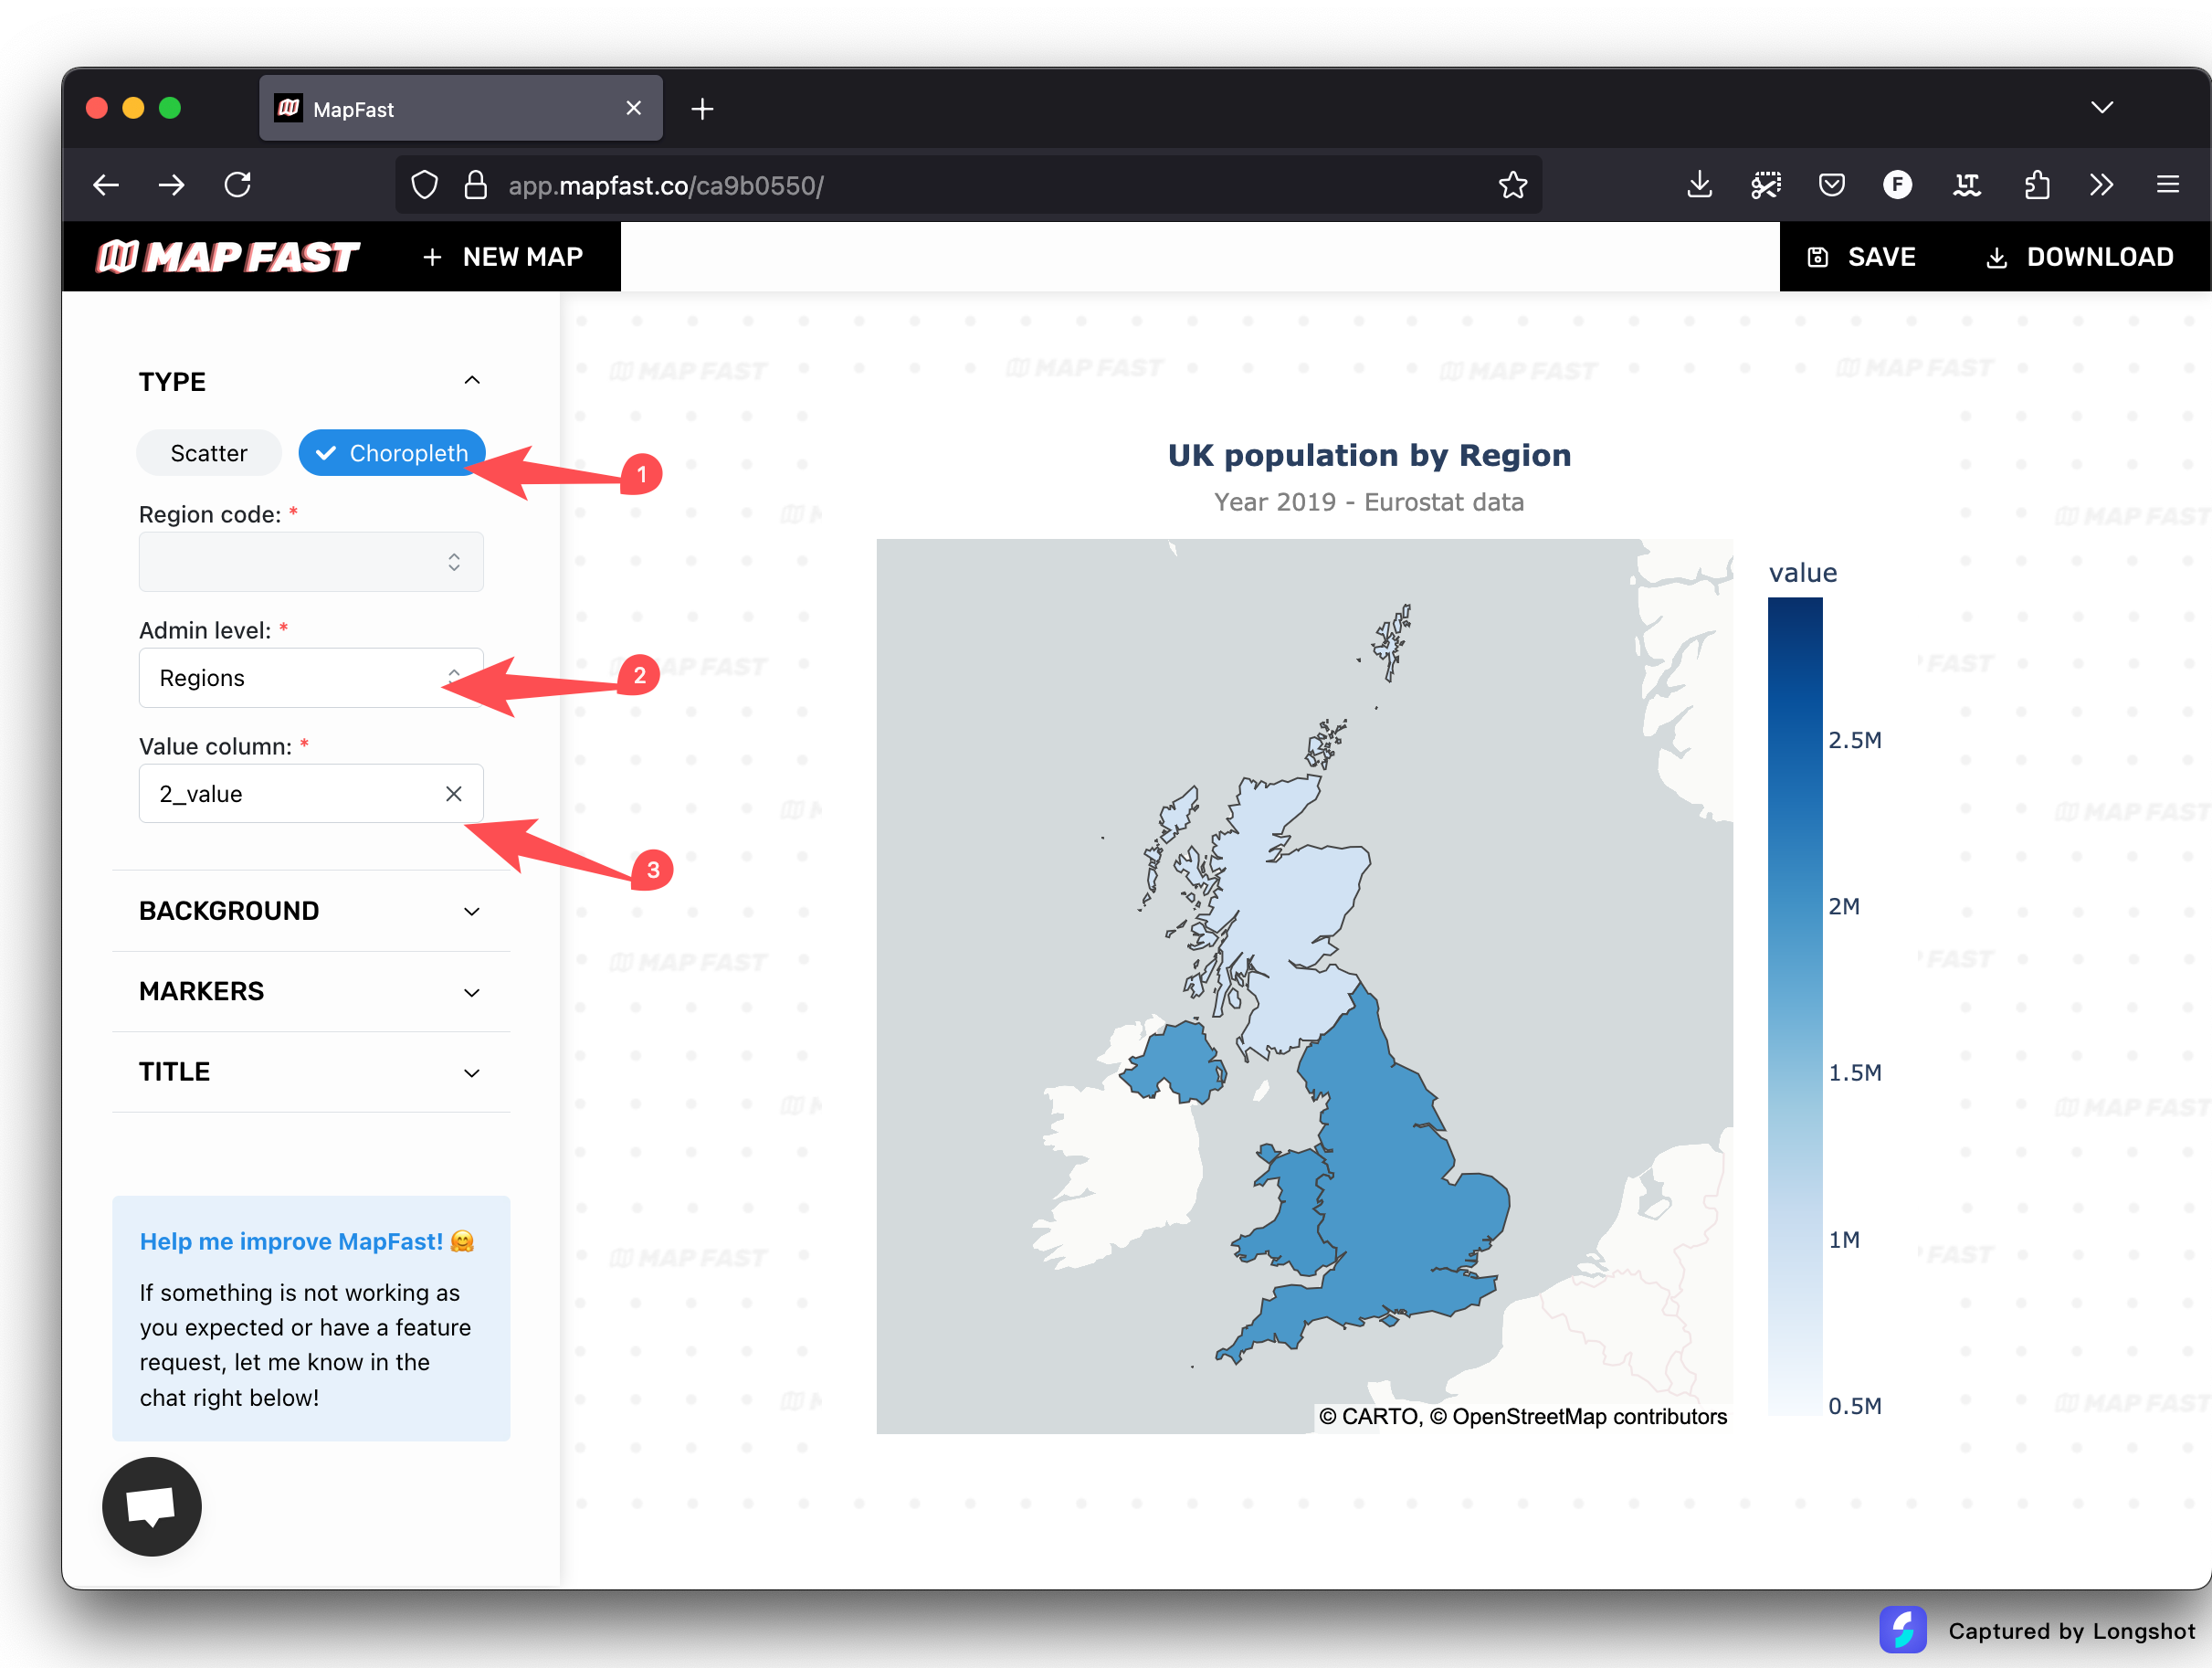Click the Help me improve MapFast link

point(307,1241)
